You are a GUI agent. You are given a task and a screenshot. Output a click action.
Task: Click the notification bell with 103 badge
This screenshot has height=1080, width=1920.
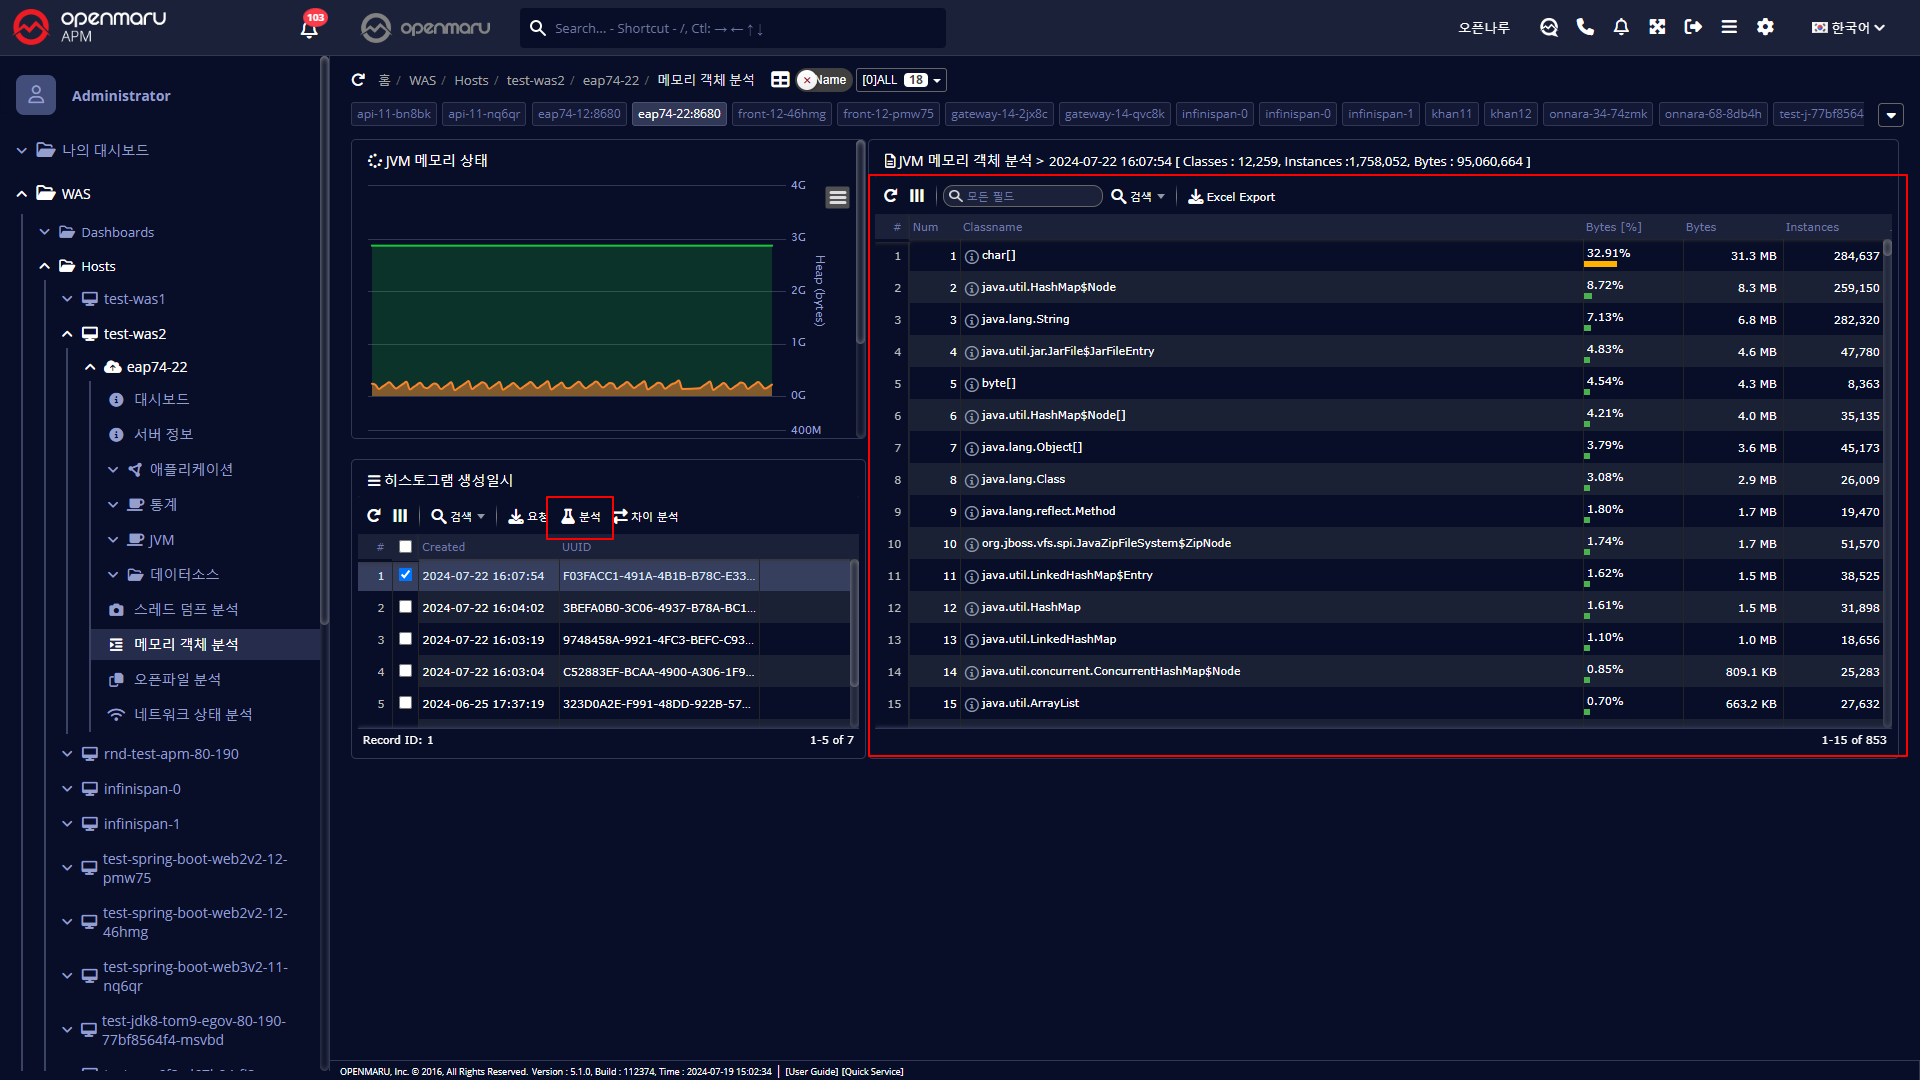[309, 28]
